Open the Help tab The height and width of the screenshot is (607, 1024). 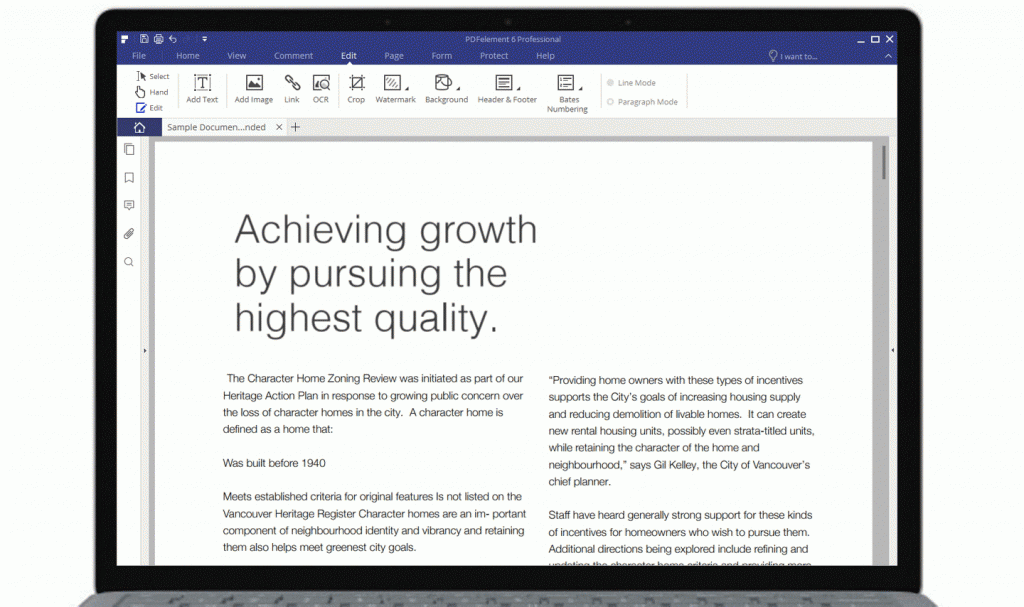pyautogui.click(x=545, y=56)
